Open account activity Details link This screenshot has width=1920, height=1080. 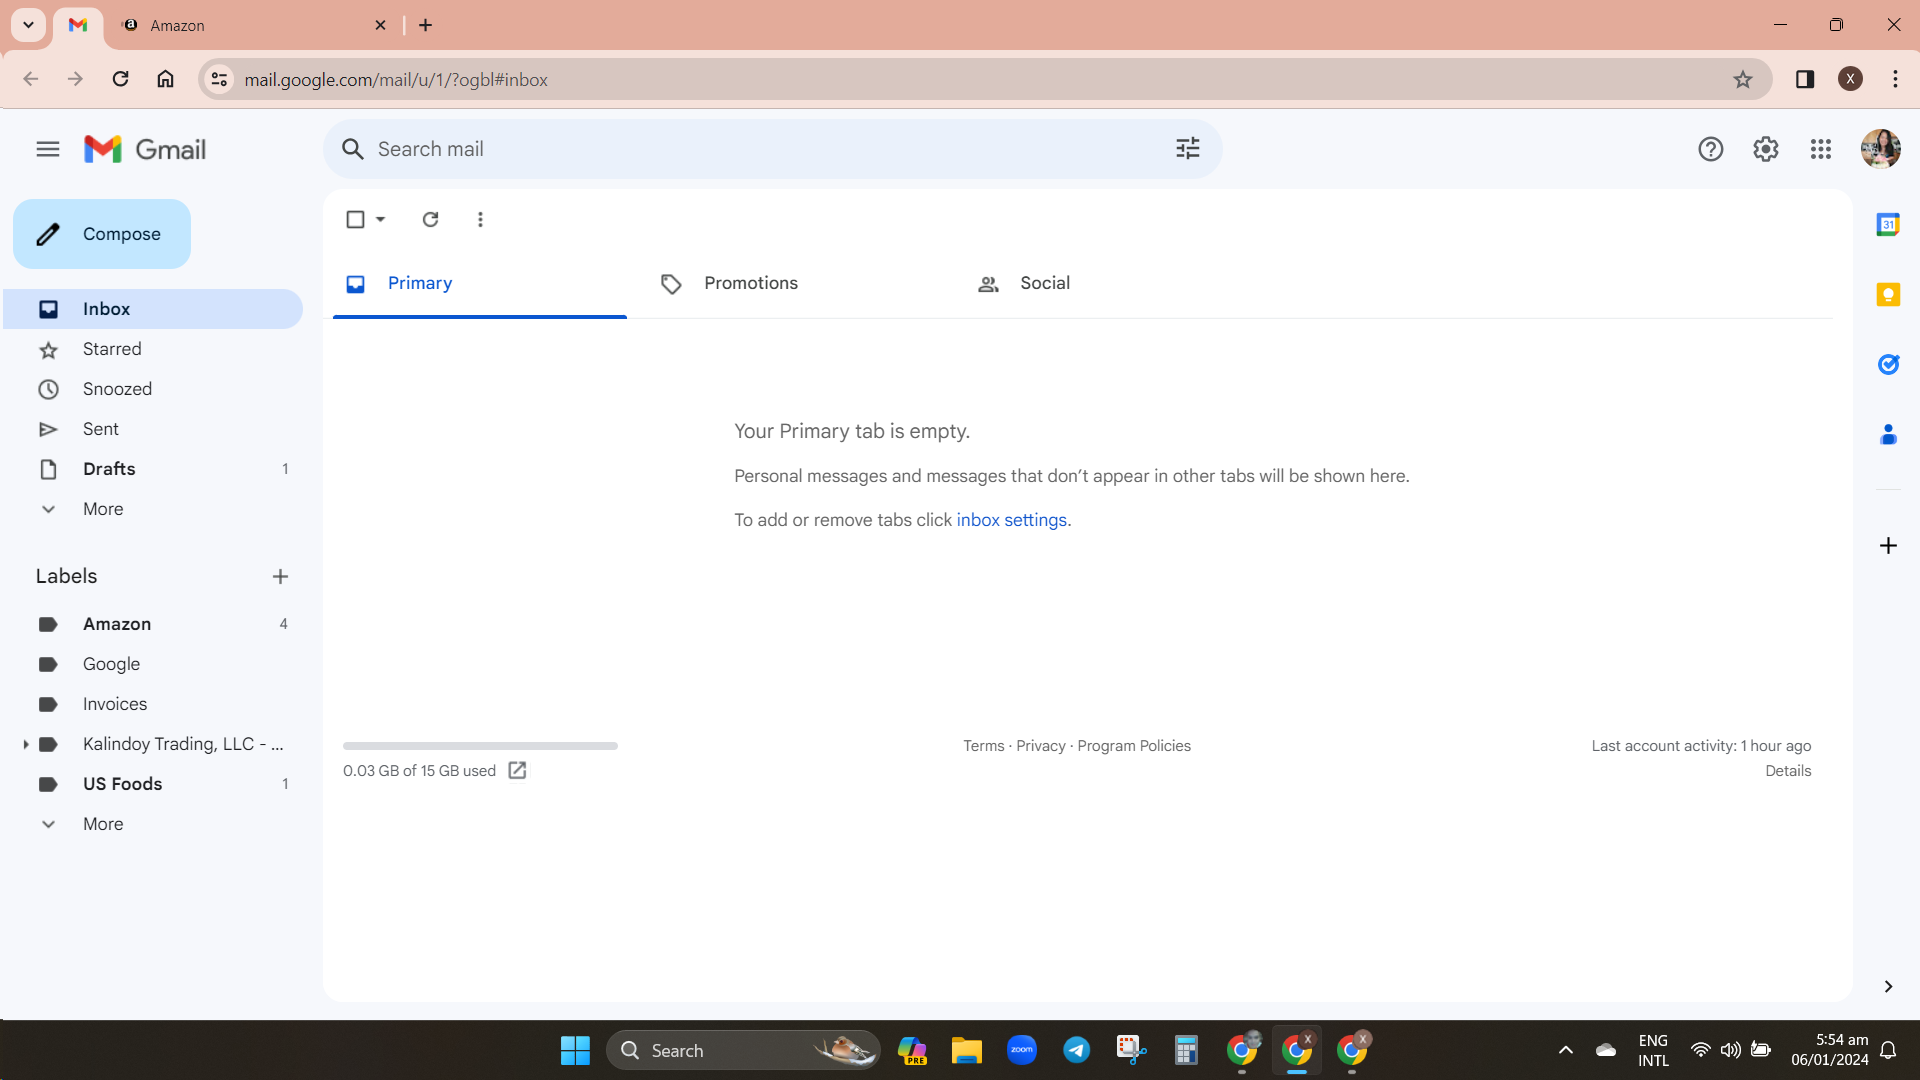point(1788,771)
